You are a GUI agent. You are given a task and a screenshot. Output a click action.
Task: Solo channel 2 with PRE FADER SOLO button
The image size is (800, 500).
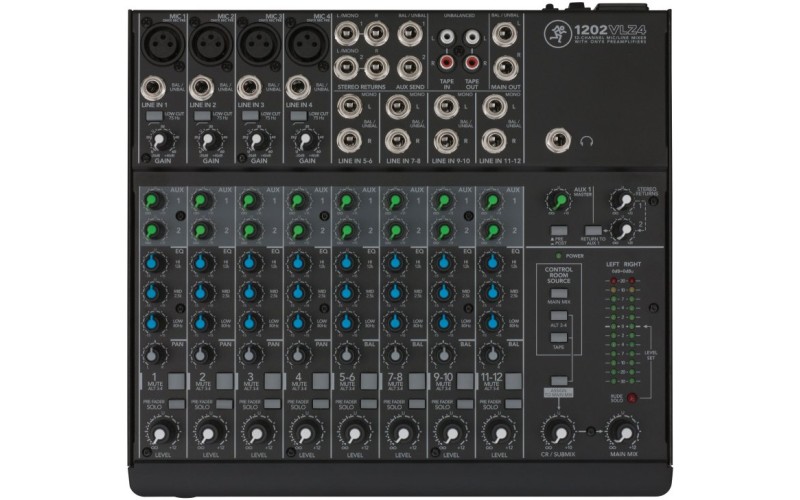[x=224, y=404]
